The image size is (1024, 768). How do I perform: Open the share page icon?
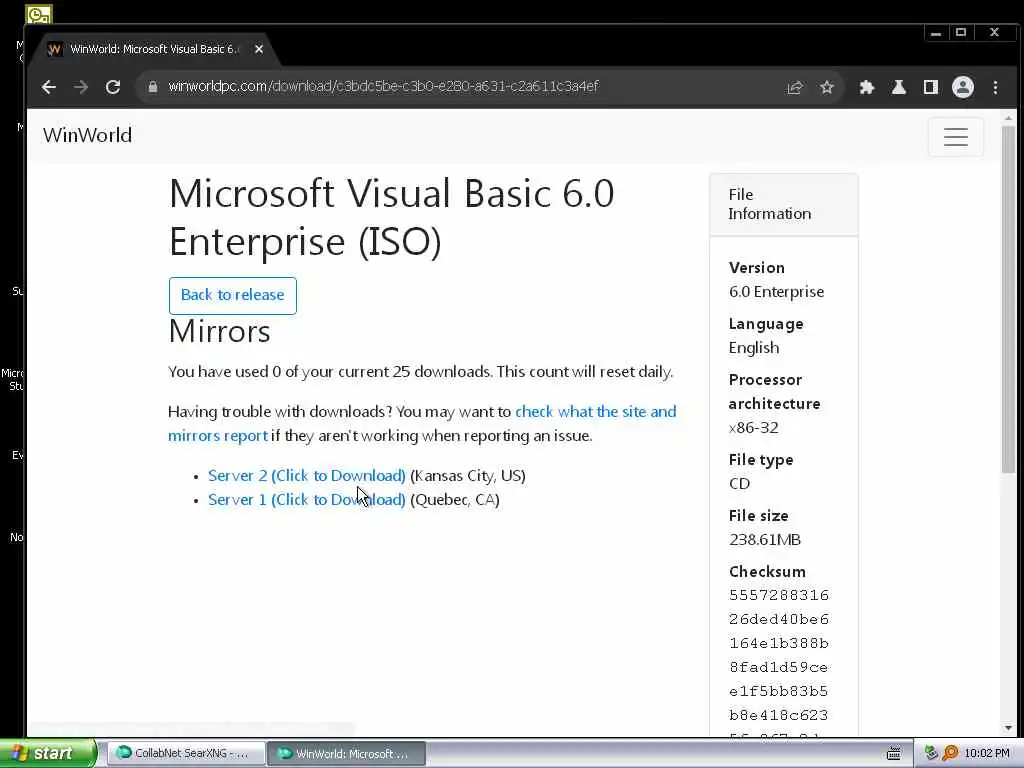(795, 88)
